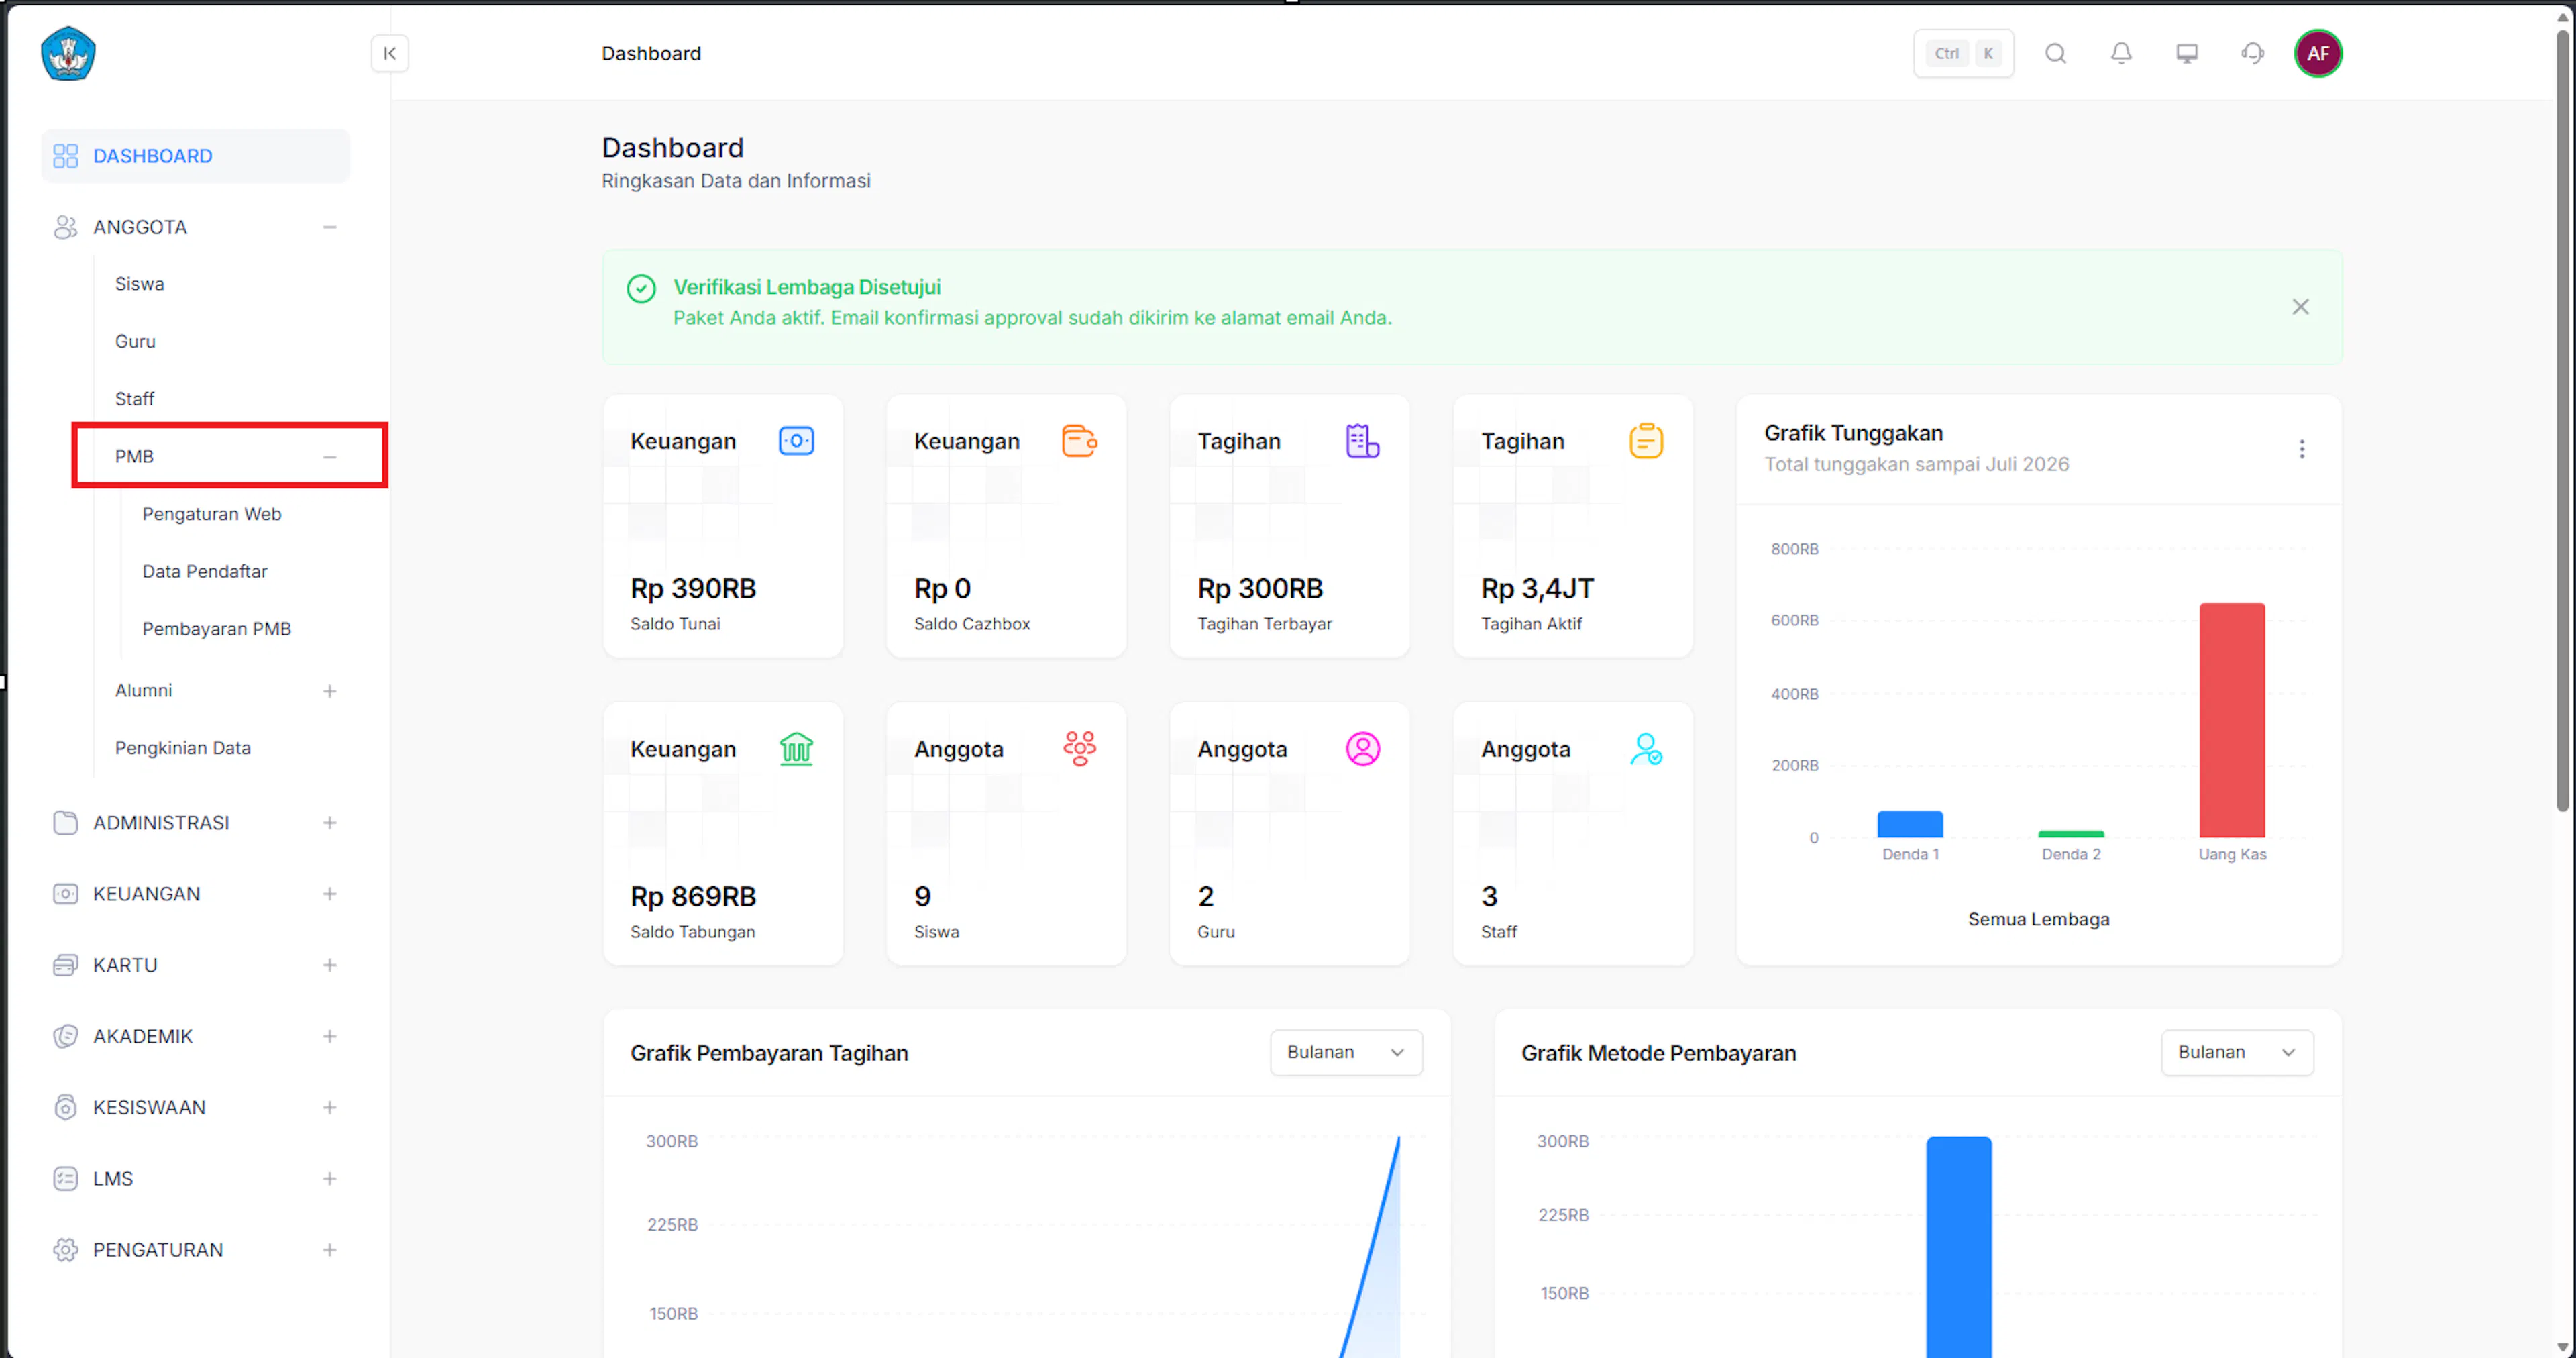
Task: Collapse the sidebar with the arrow button
Action: 390,54
